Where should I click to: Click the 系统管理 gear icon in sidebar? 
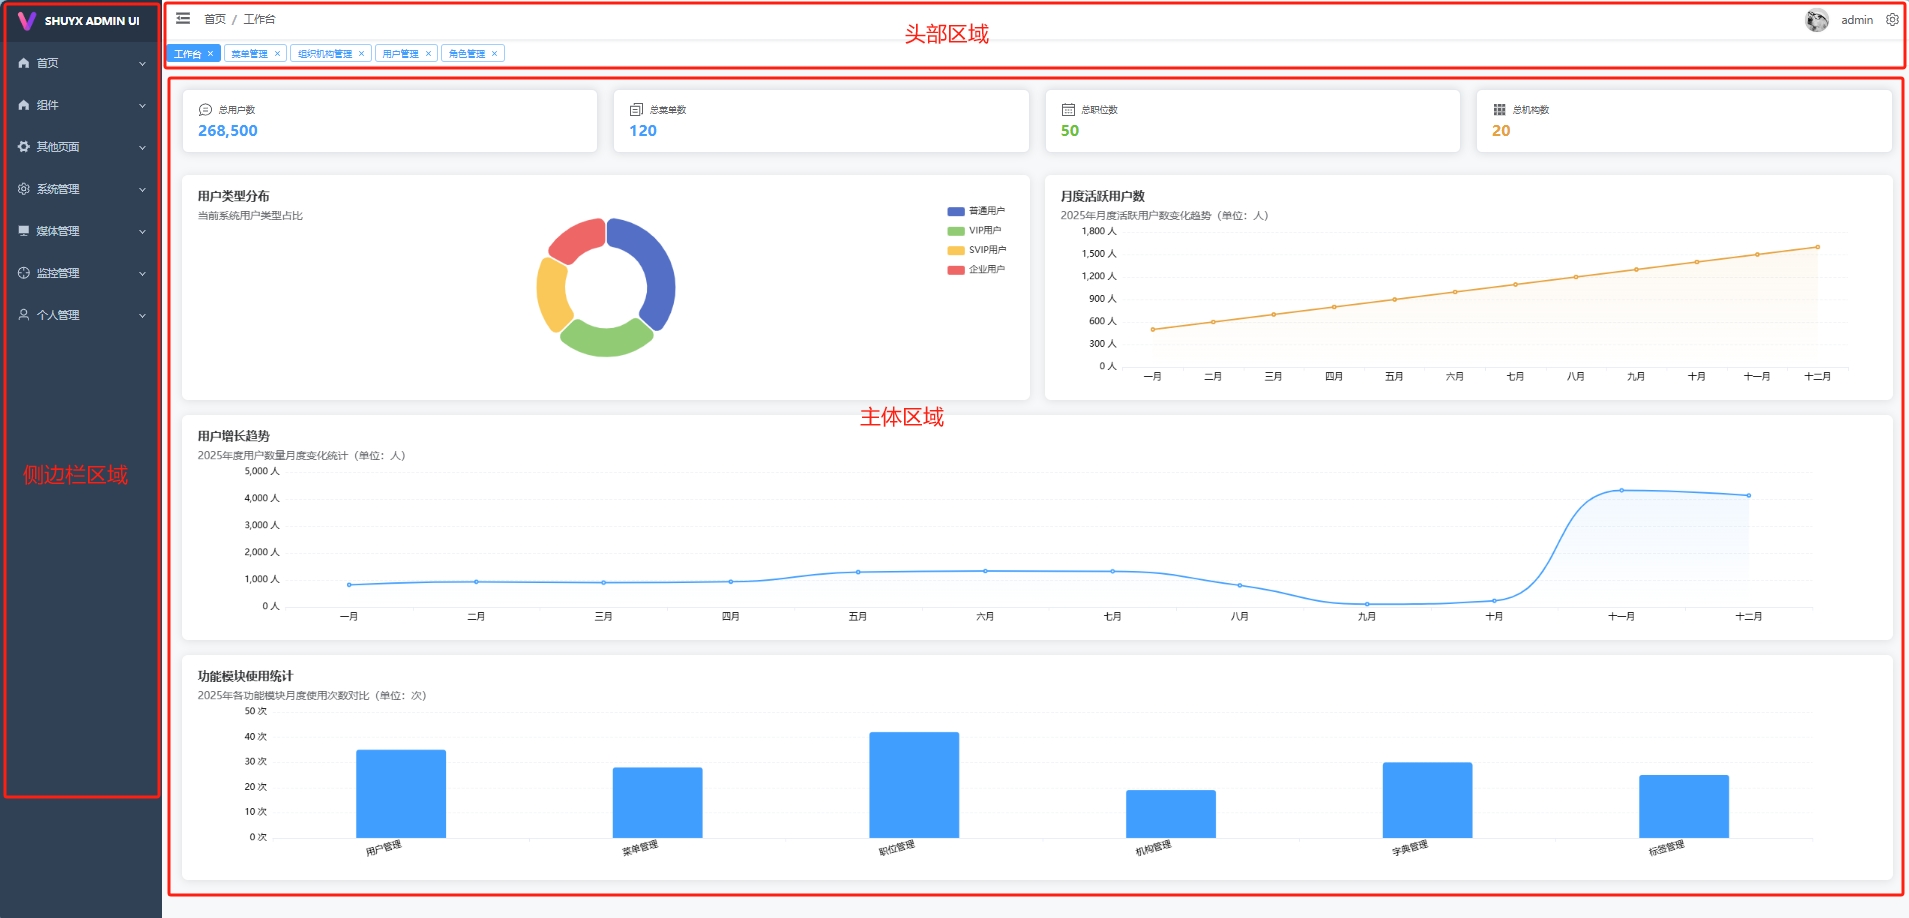24,189
